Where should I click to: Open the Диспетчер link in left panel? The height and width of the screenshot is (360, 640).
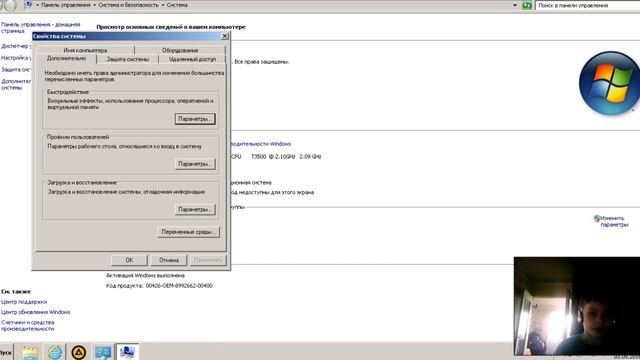tap(15, 46)
